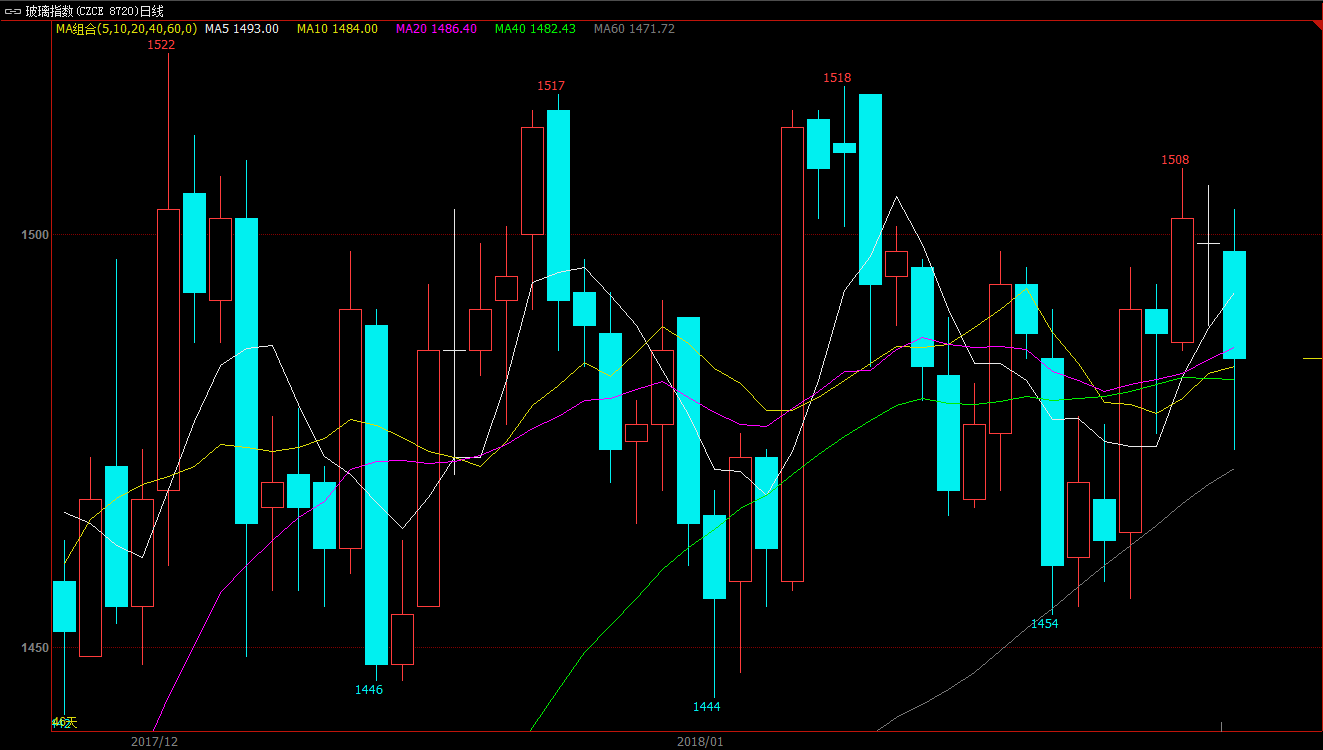Click the 1522 high price label
The width and height of the screenshot is (1323, 750).
(x=161, y=45)
